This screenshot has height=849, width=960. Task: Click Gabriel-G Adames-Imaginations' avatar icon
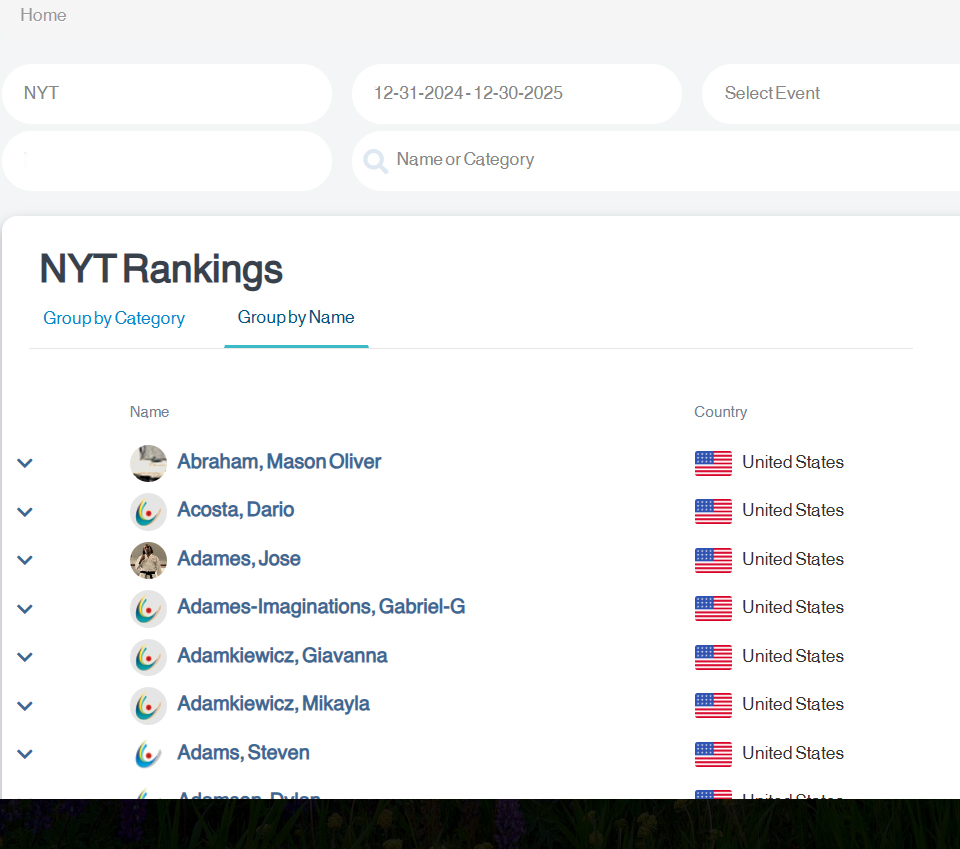click(x=148, y=608)
